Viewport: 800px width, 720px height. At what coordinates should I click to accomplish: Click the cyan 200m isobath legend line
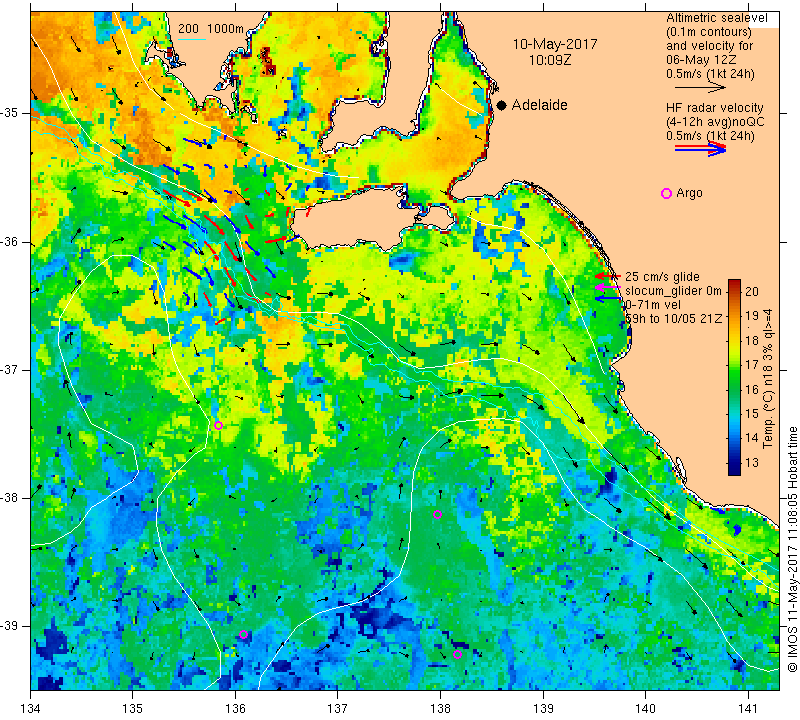[x=192, y=39]
